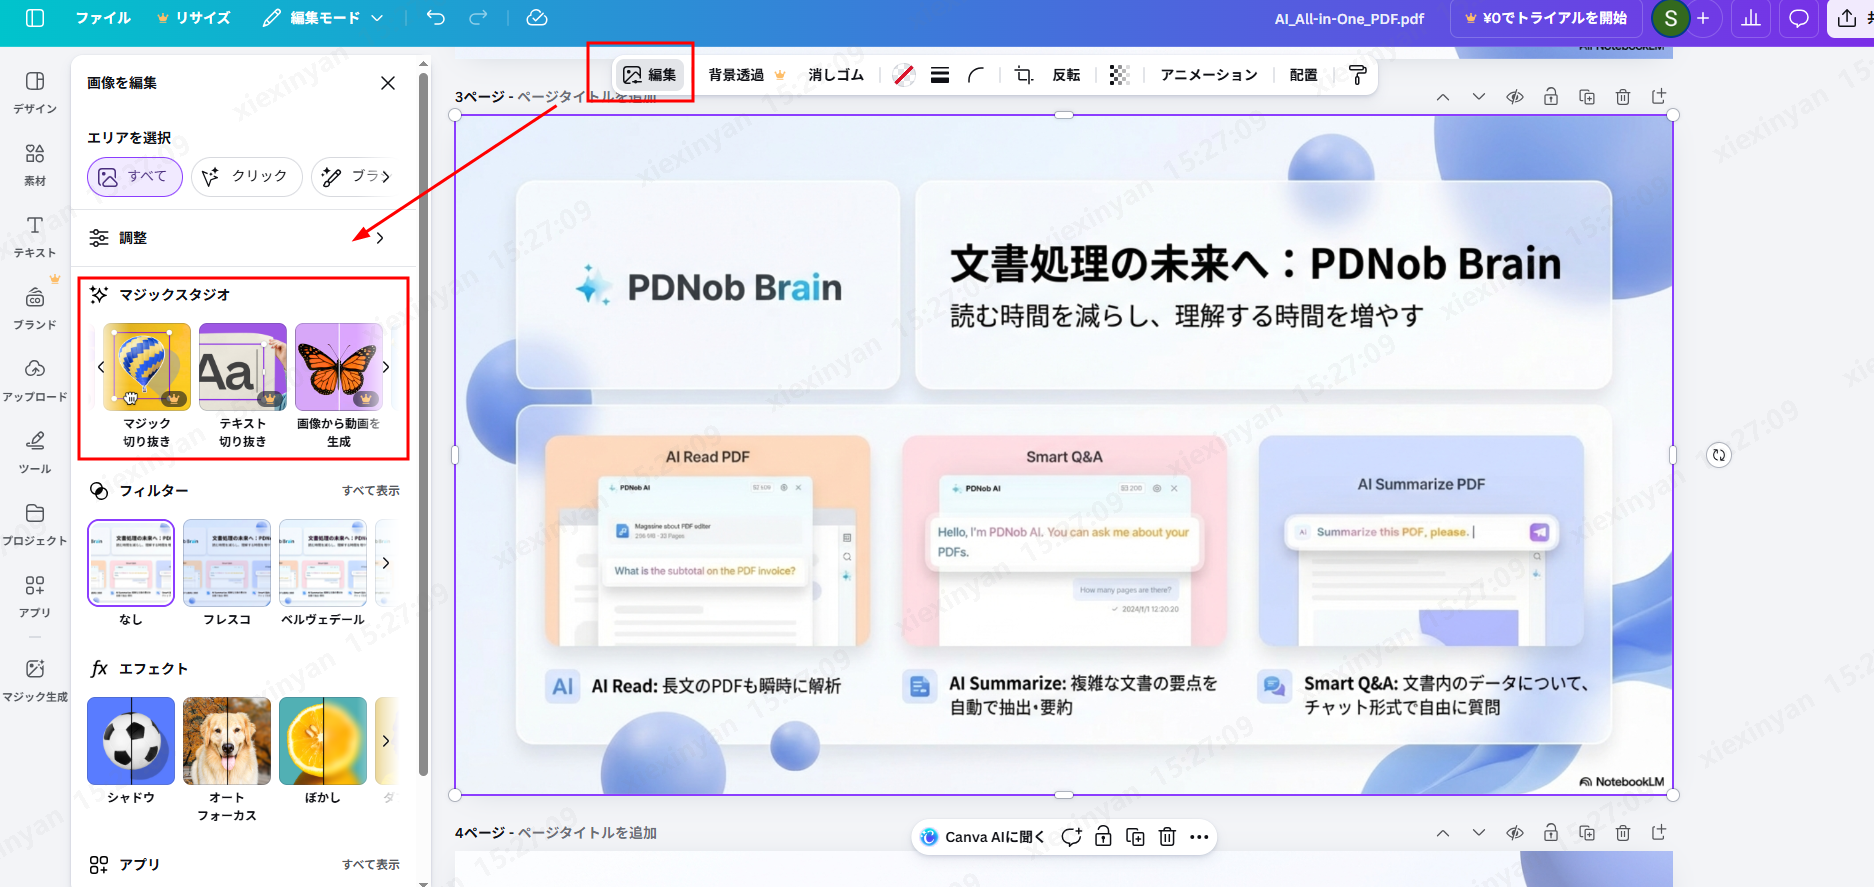
Task: Hide page 3 with eye icon
Action: click(x=1515, y=97)
